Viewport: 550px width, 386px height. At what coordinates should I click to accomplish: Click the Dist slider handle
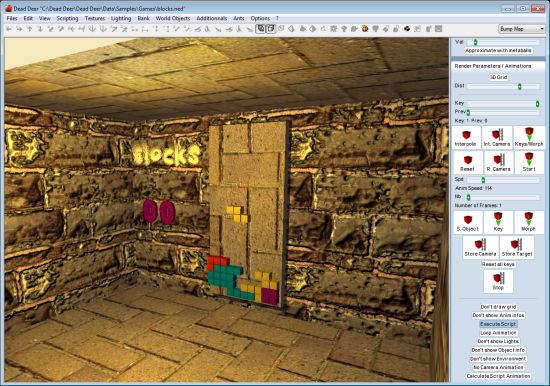tap(520, 86)
